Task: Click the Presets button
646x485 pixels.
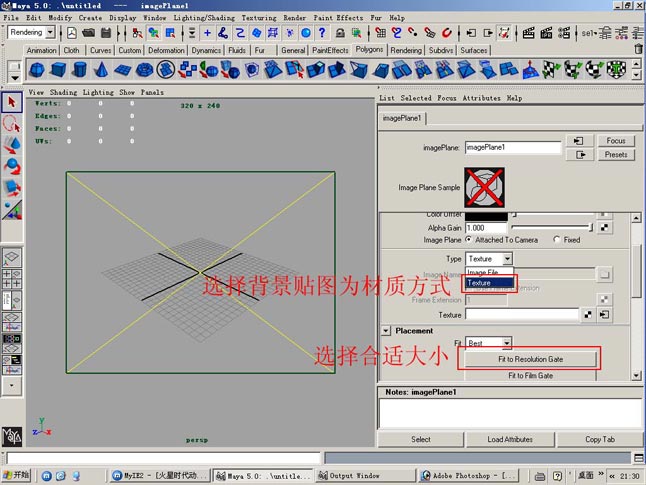Action: click(616, 155)
